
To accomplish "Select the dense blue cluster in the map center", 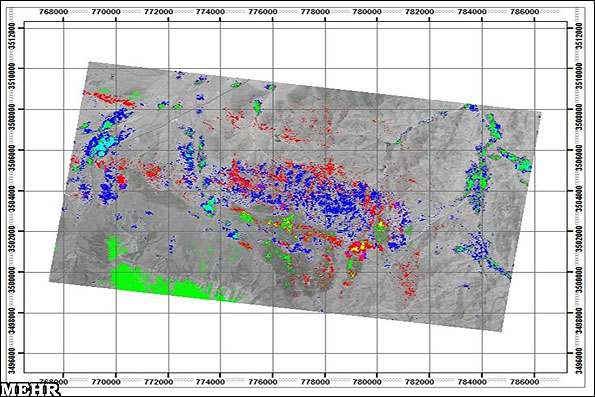I will click(x=334, y=201).
